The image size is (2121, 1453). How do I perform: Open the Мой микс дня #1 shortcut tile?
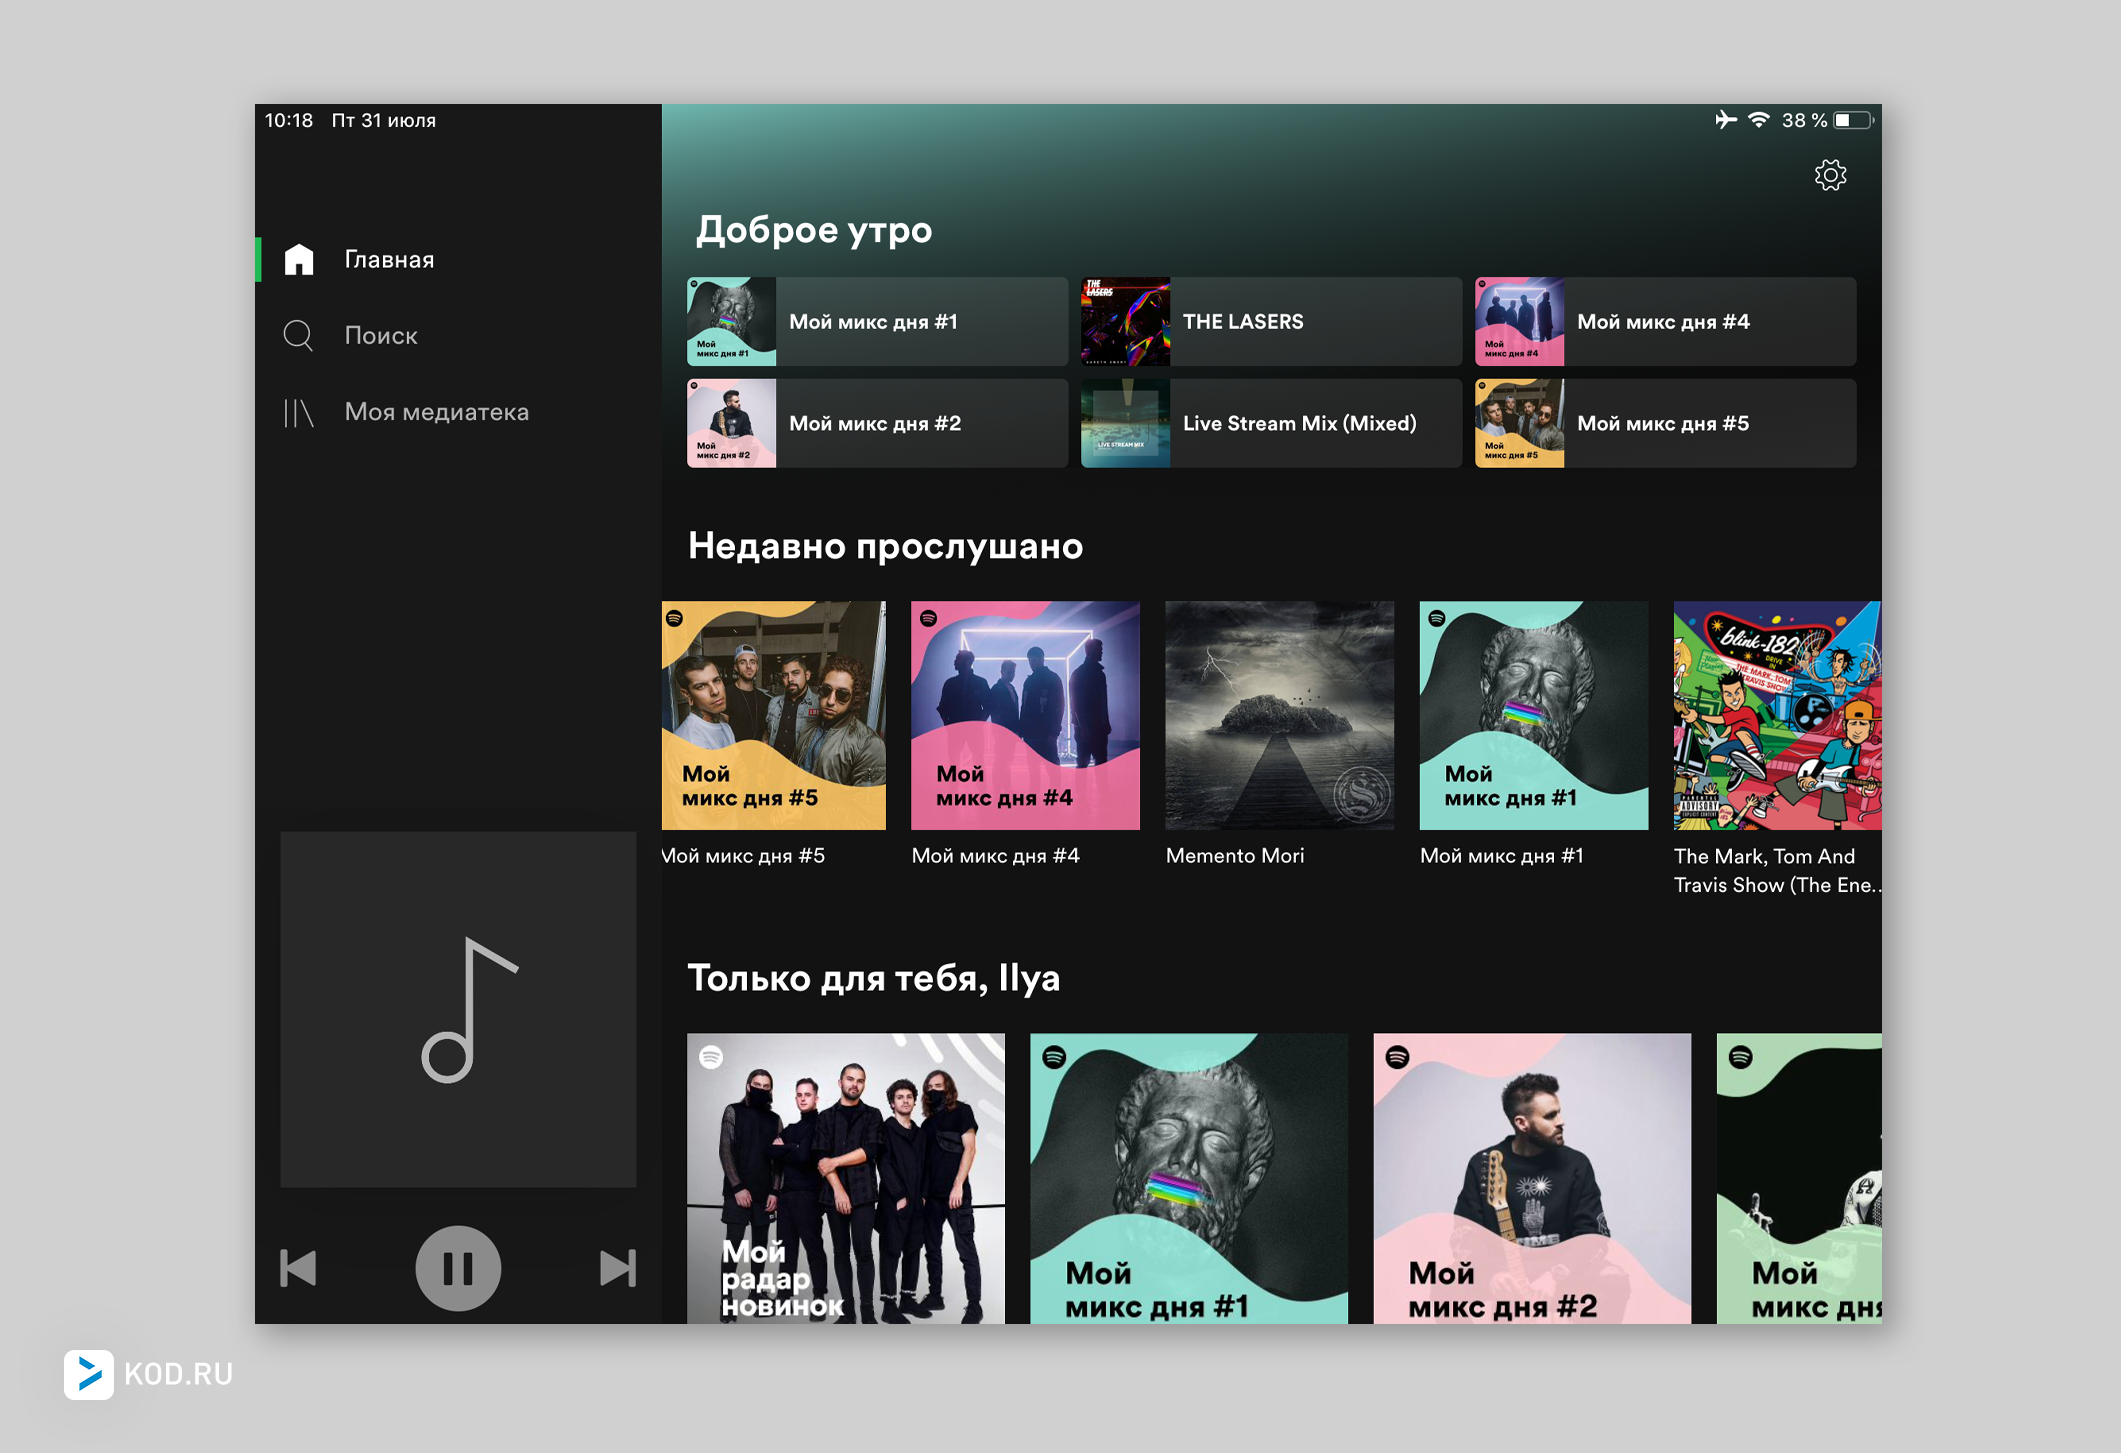pos(877,321)
